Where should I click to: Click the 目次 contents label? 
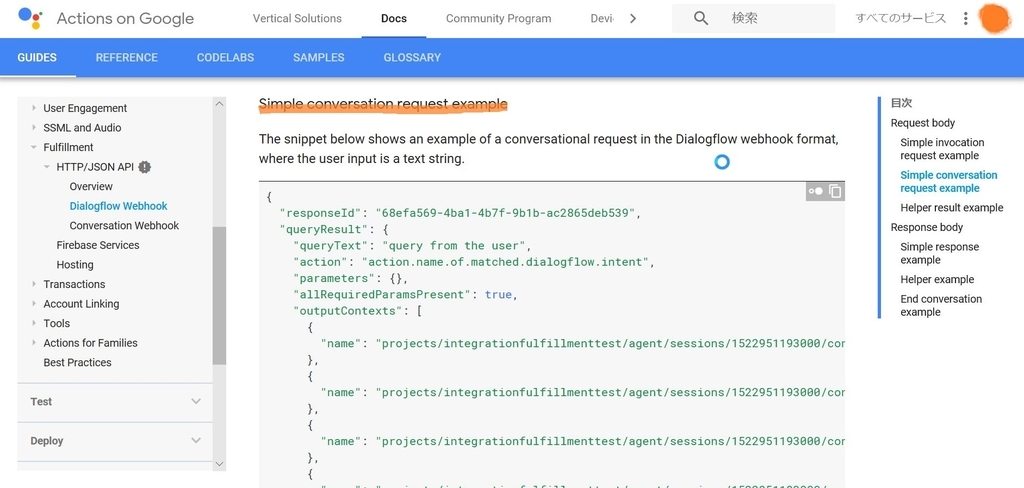901,103
